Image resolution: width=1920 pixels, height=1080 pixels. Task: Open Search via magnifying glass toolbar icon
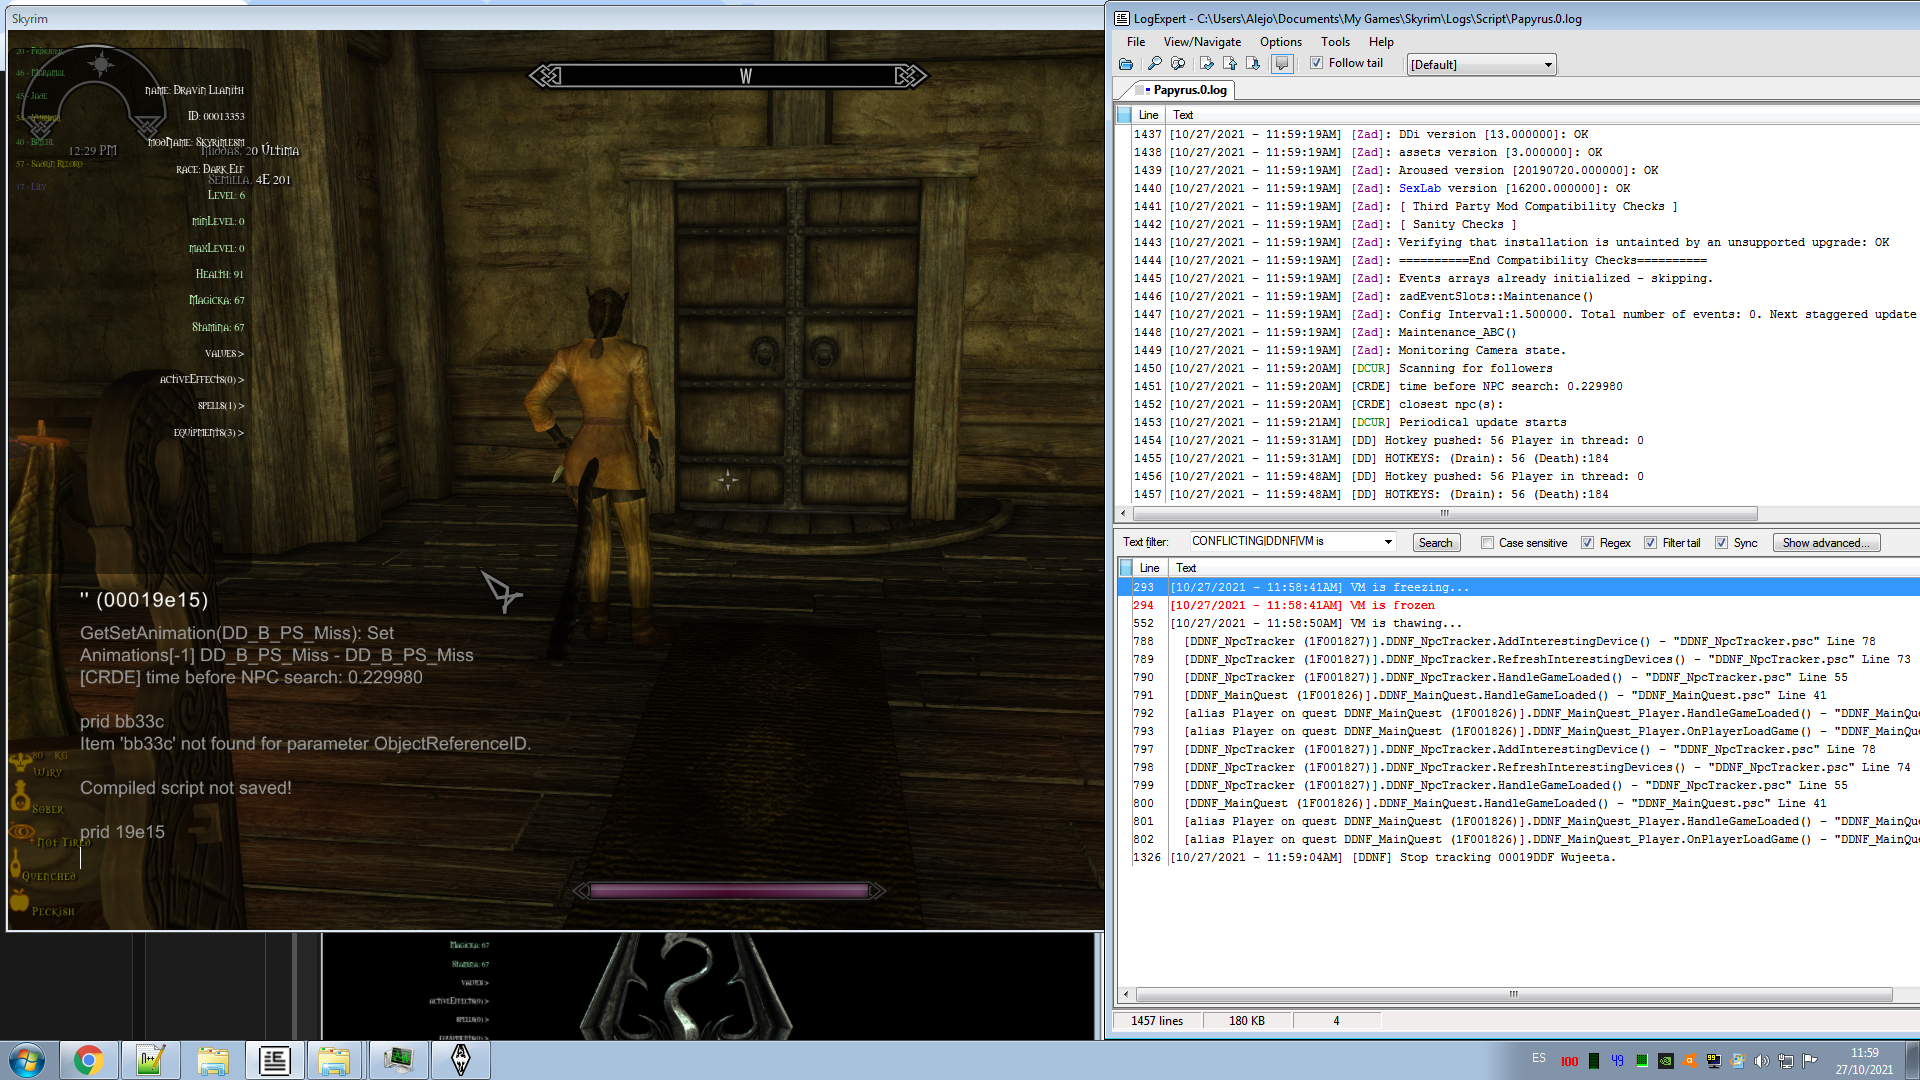pyautogui.click(x=1154, y=64)
